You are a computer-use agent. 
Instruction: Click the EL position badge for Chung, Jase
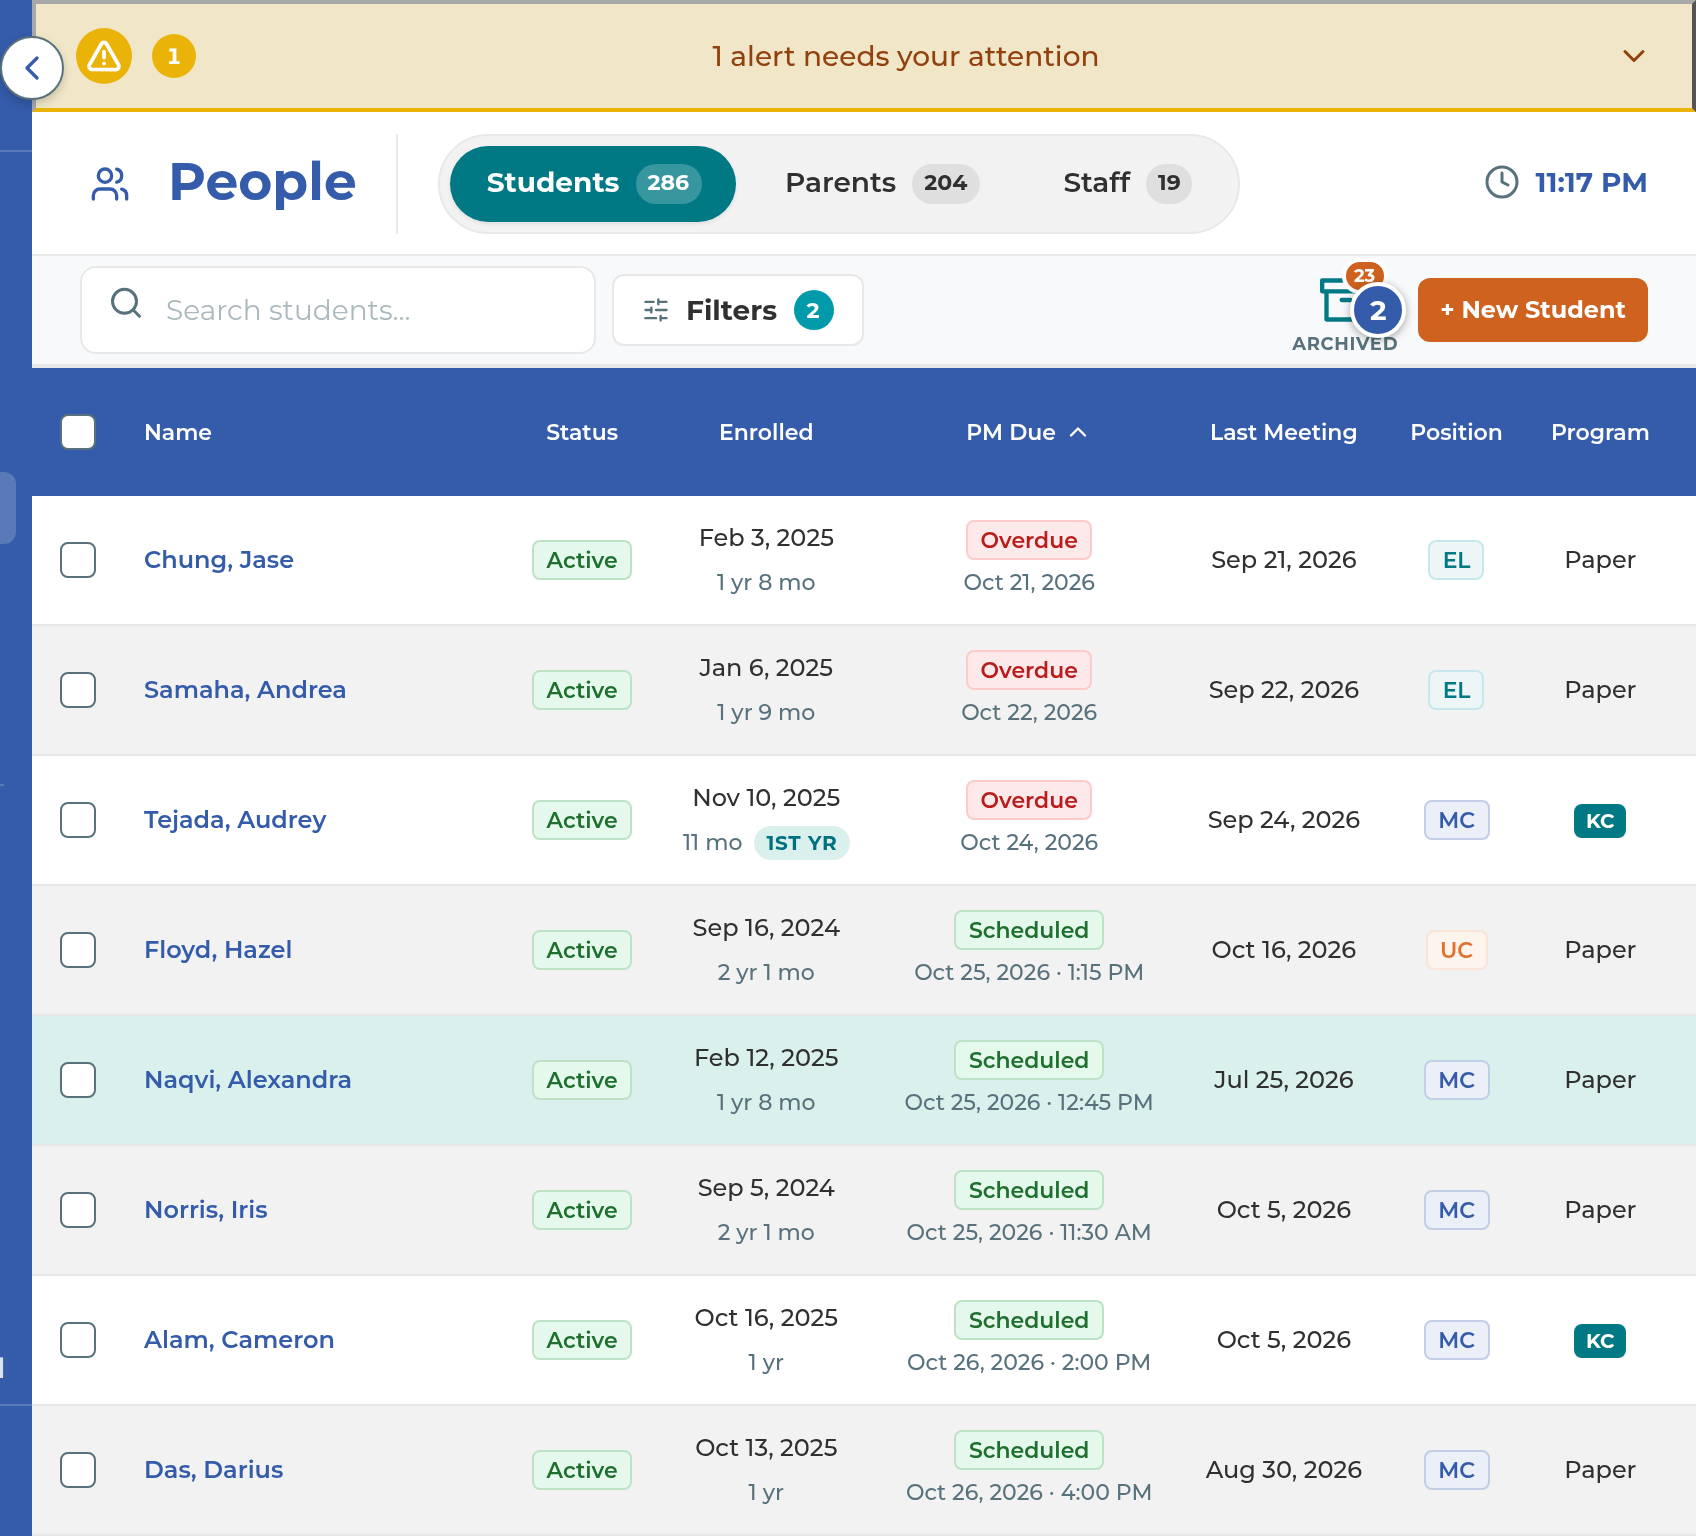pos(1456,560)
